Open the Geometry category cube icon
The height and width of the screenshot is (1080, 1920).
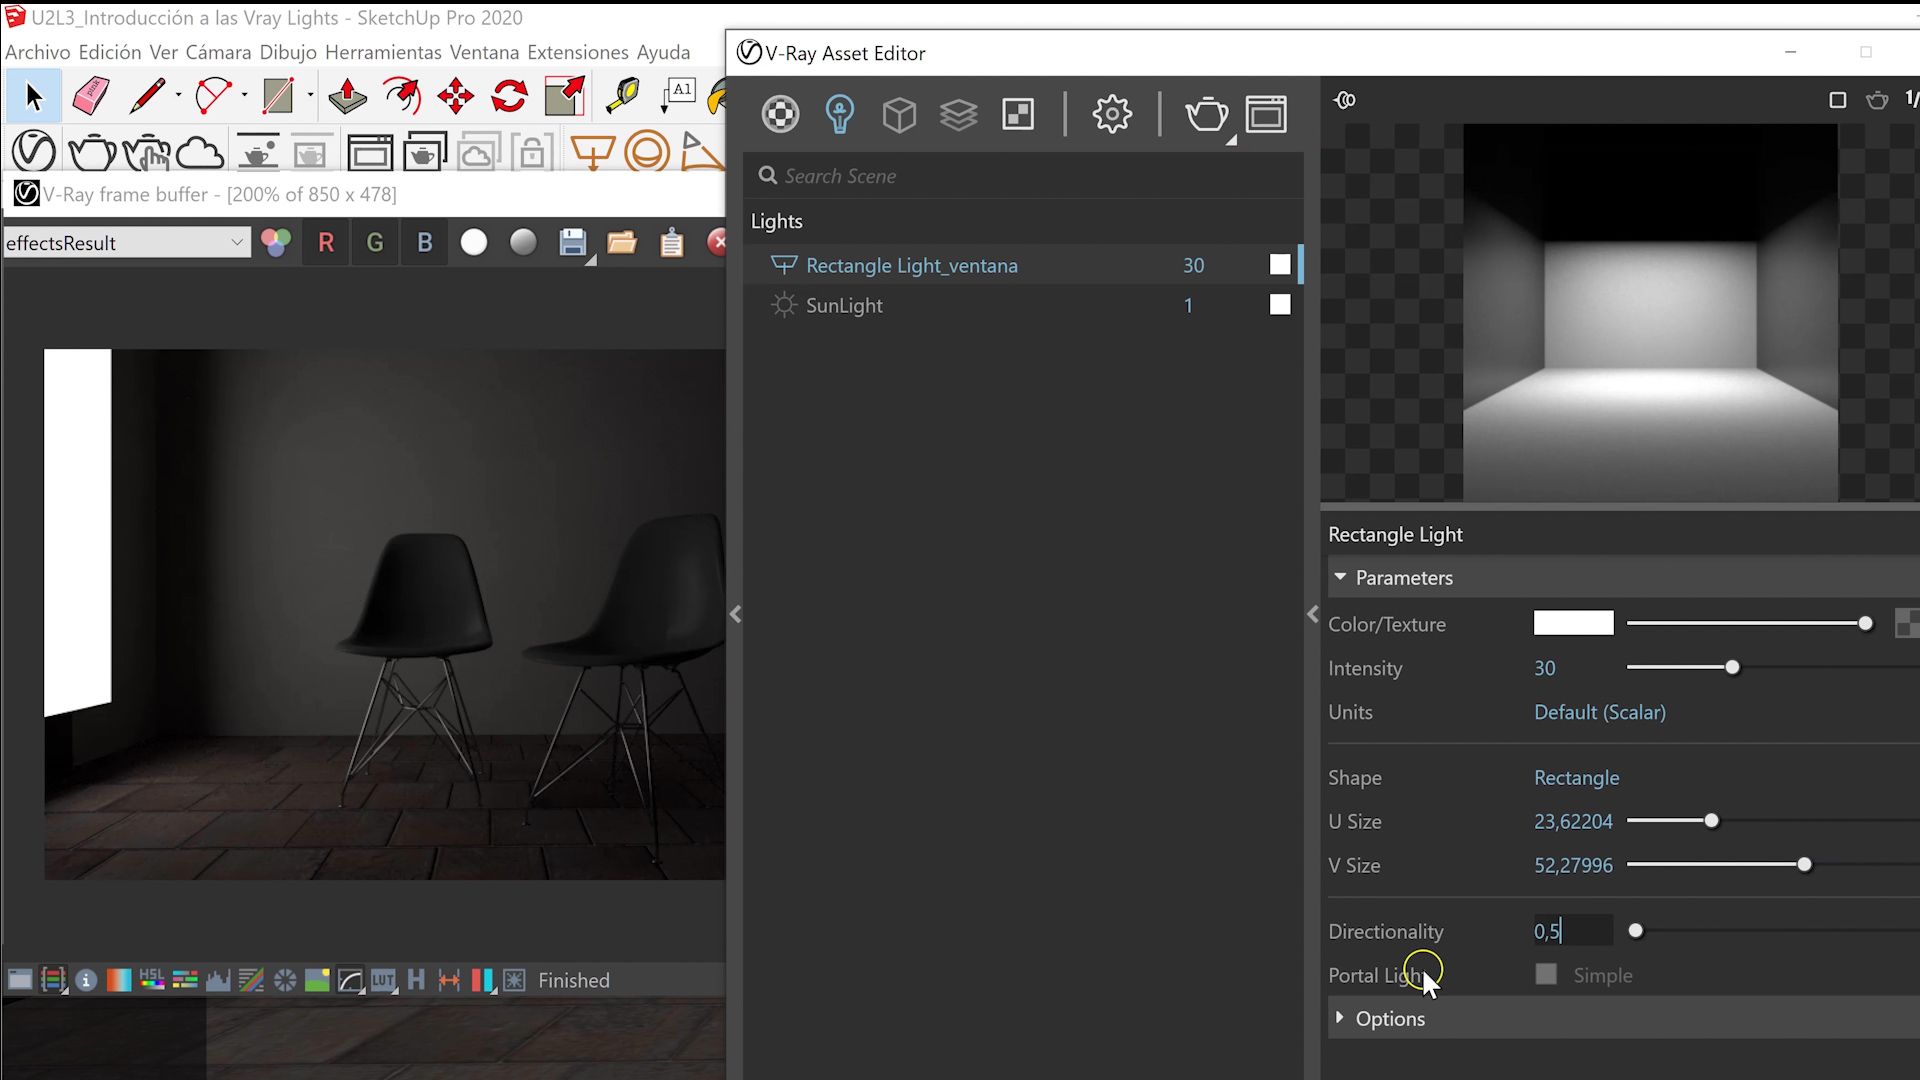coord(899,114)
